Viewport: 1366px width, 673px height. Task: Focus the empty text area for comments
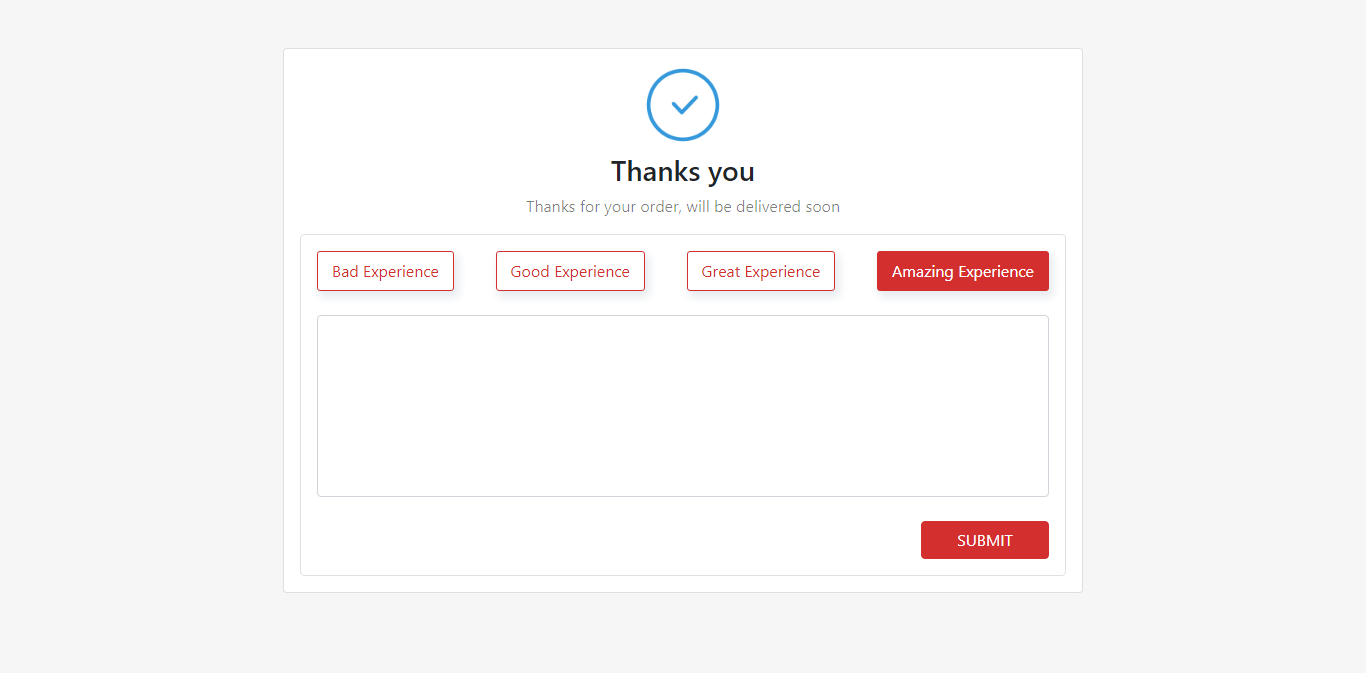pyautogui.click(x=682, y=405)
